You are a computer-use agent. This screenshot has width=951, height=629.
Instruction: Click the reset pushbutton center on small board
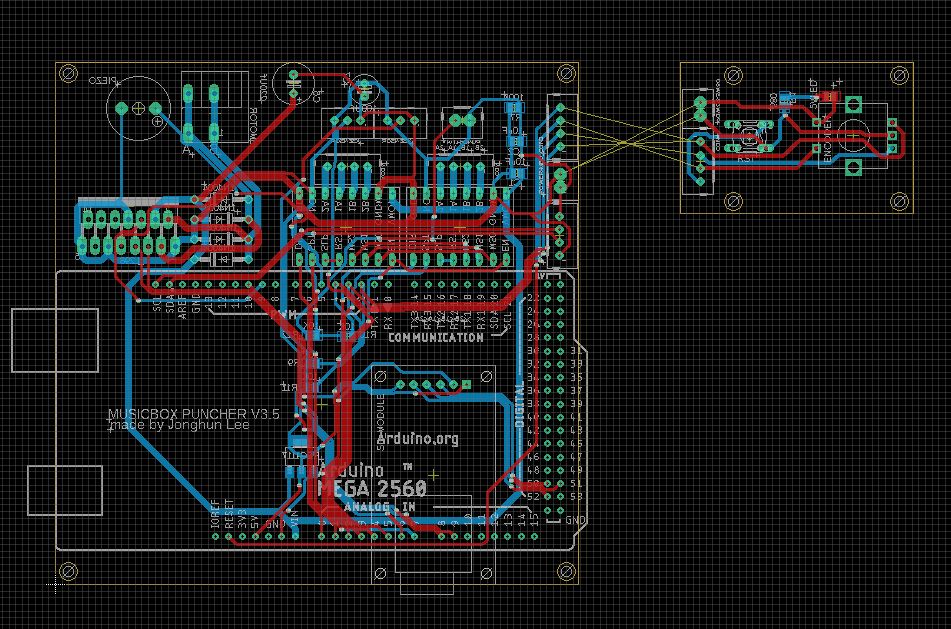(x=748, y=135)
